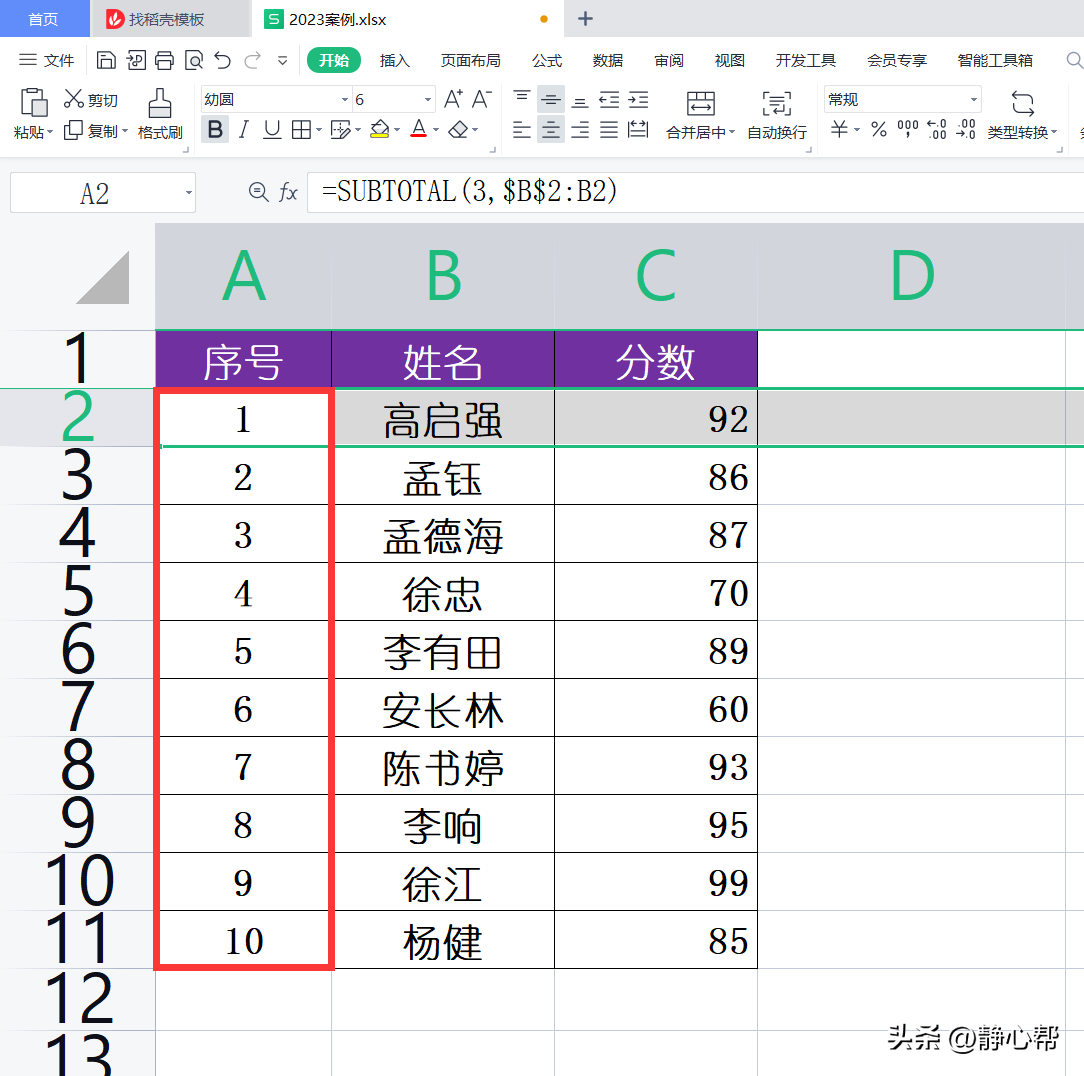The image size is (1084, 1076).
Task: Justify cell text
Action: coord(609,129)
